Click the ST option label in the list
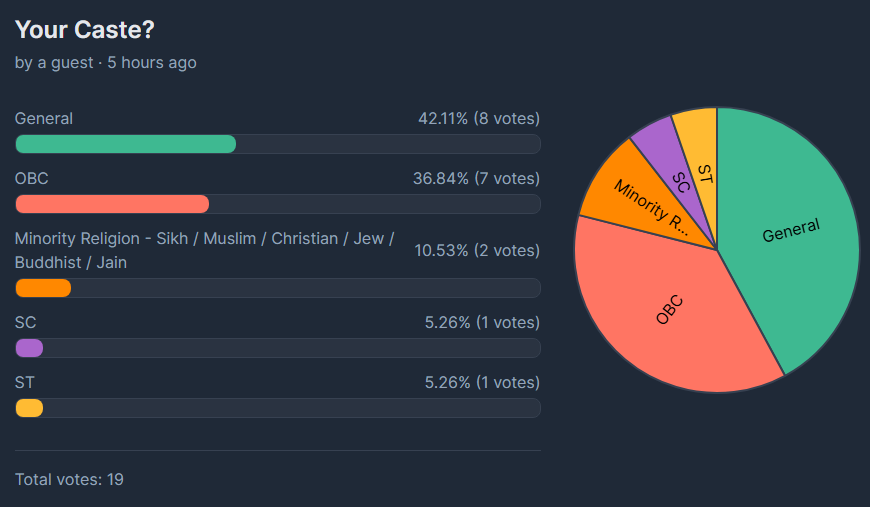Screen dimensions: 870x507 25,382
